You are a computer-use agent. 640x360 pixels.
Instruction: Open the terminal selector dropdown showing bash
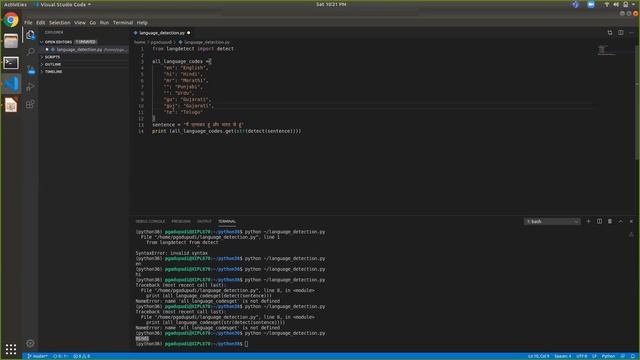[552, 221]
